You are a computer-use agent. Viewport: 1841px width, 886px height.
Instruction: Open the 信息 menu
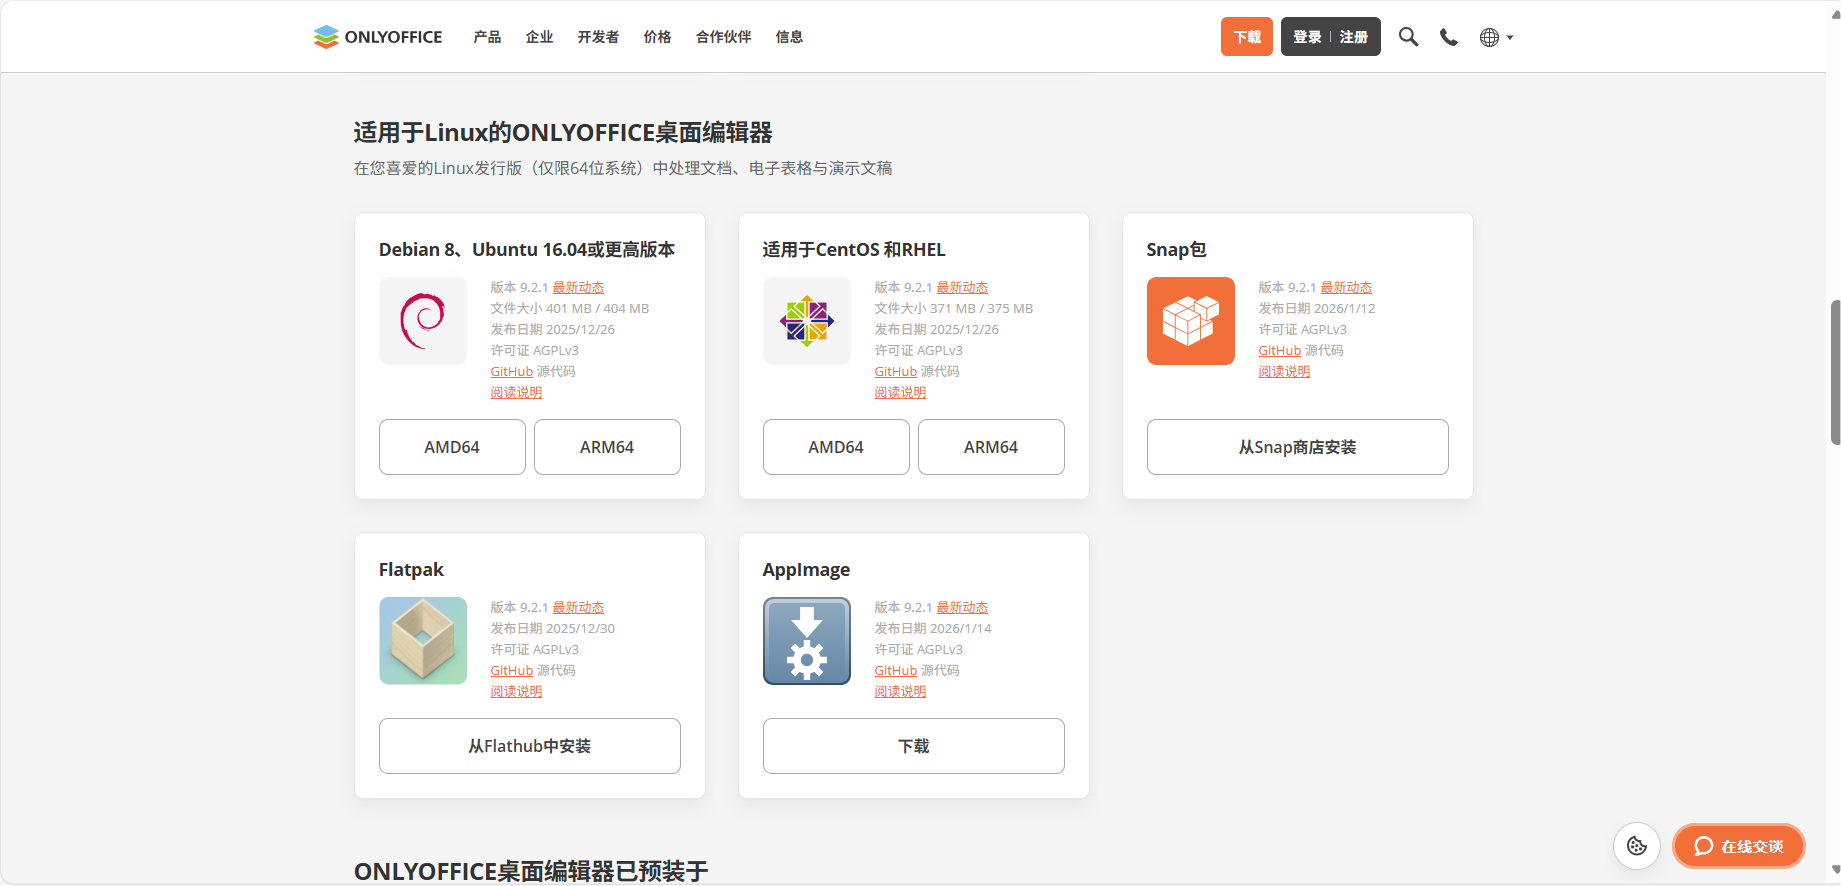tap(789, 37)
